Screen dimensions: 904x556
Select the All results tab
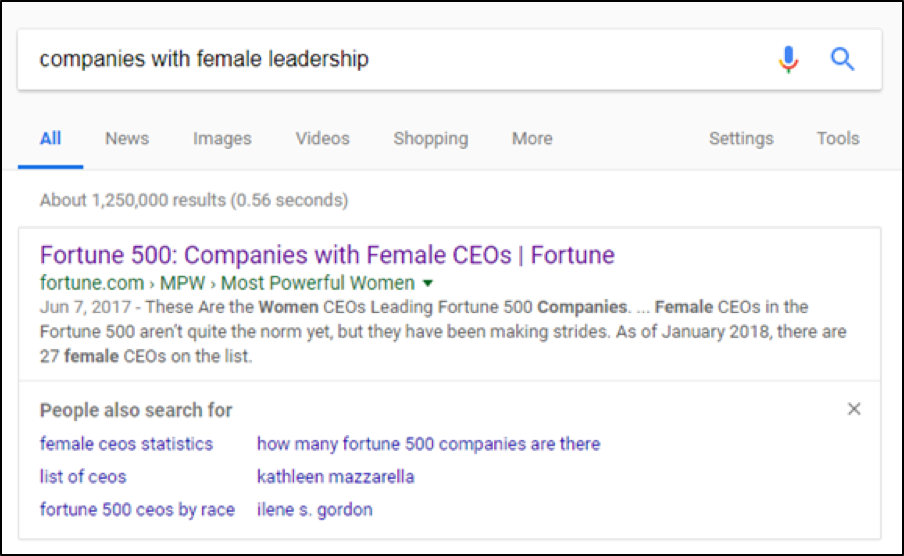(50, 138)
